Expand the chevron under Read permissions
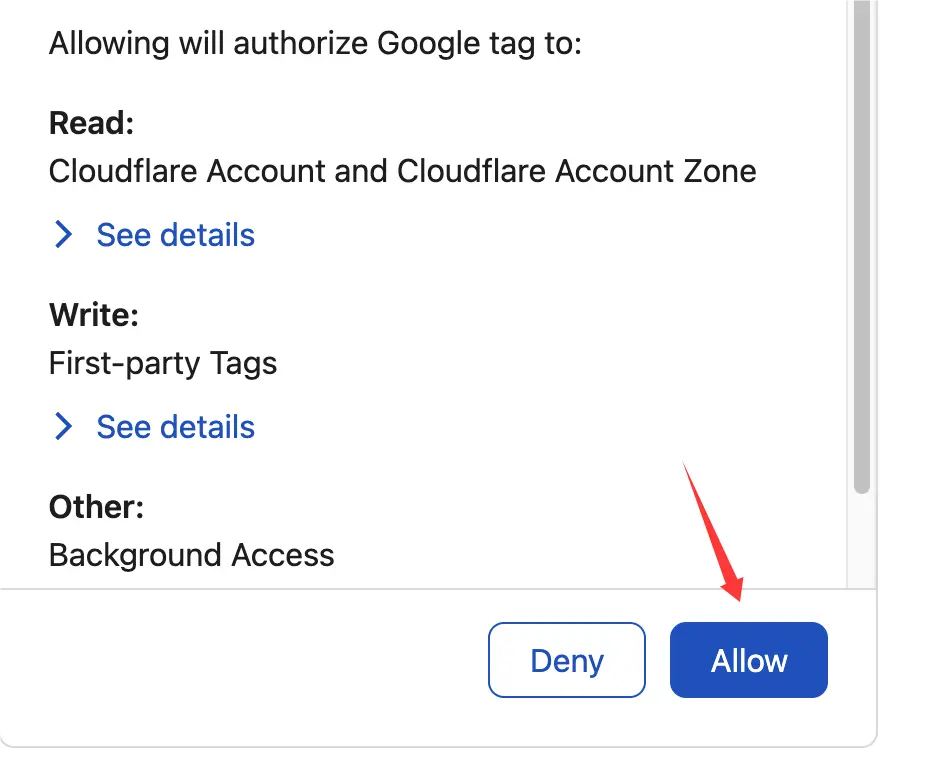The width and height of the screenshot is (944, 774). (63, 234)
